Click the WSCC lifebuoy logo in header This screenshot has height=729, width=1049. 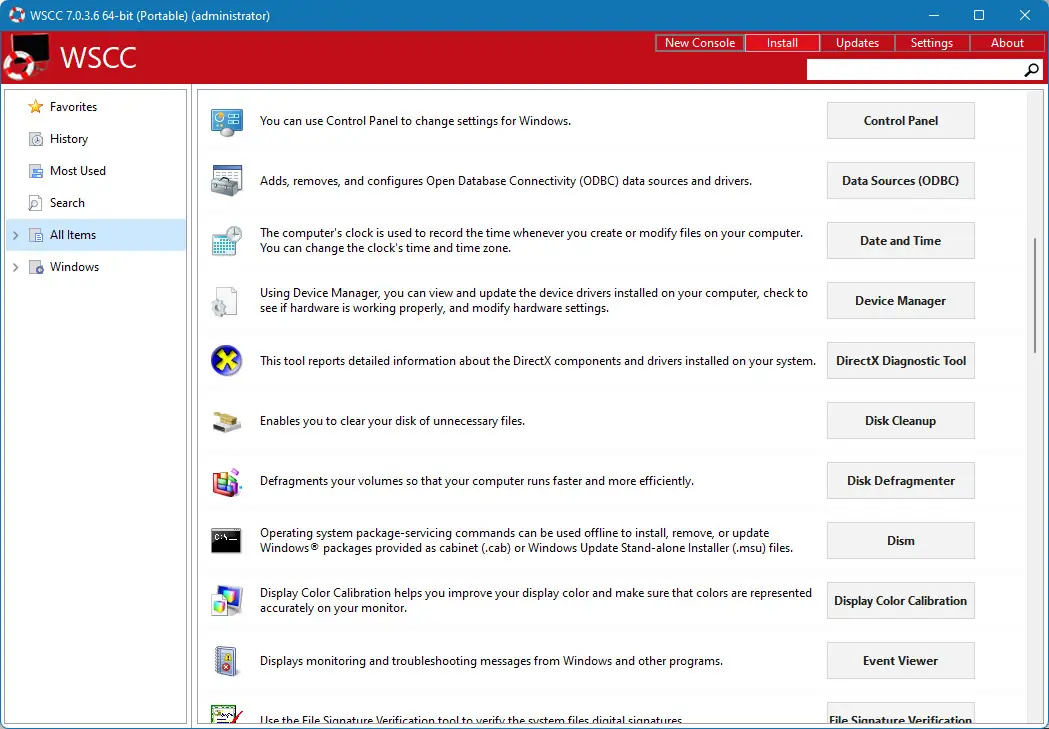(25, 57)
